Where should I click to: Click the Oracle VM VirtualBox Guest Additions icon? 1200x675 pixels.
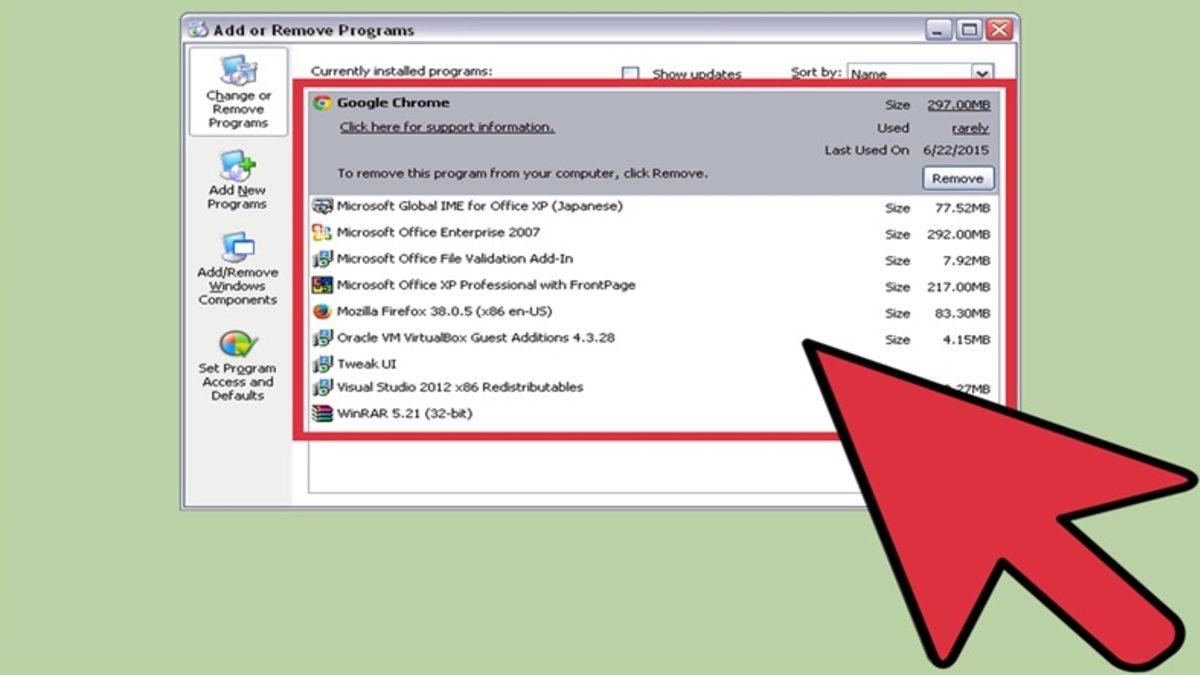pos(323,338)
